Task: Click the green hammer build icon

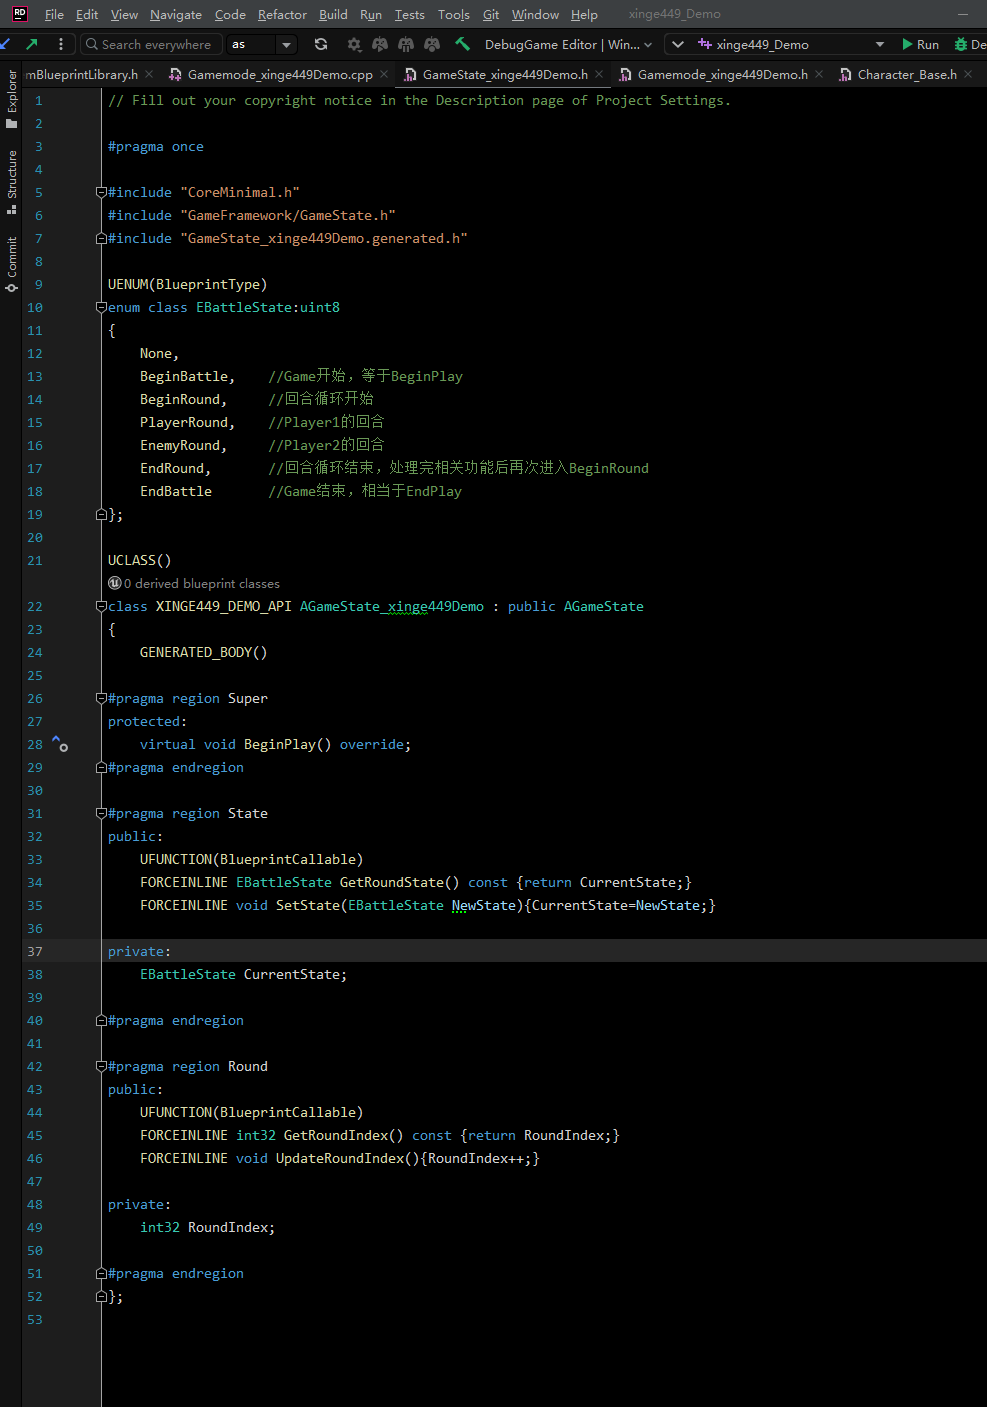Action: click(462, 44)
